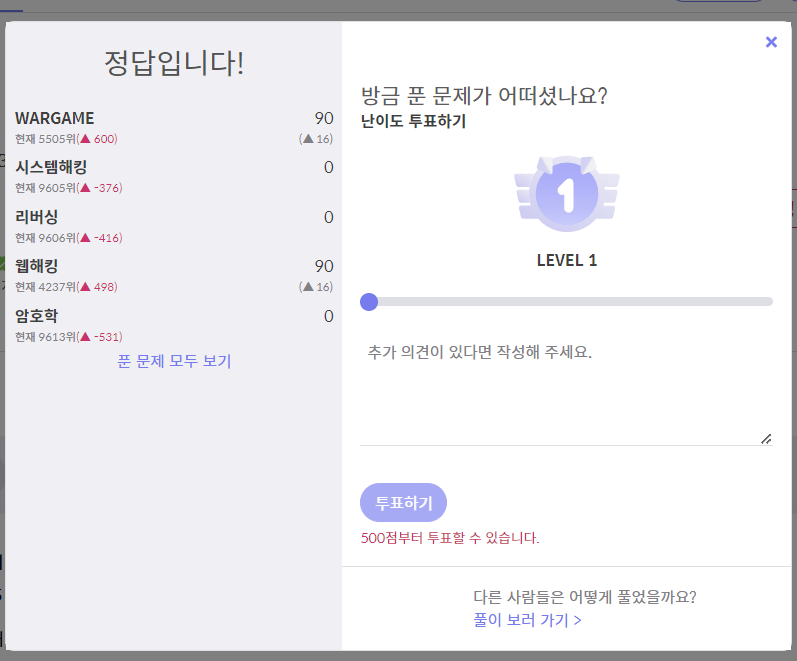
Task: Click the 투표하기 vote button
Action: click(404, 503)
